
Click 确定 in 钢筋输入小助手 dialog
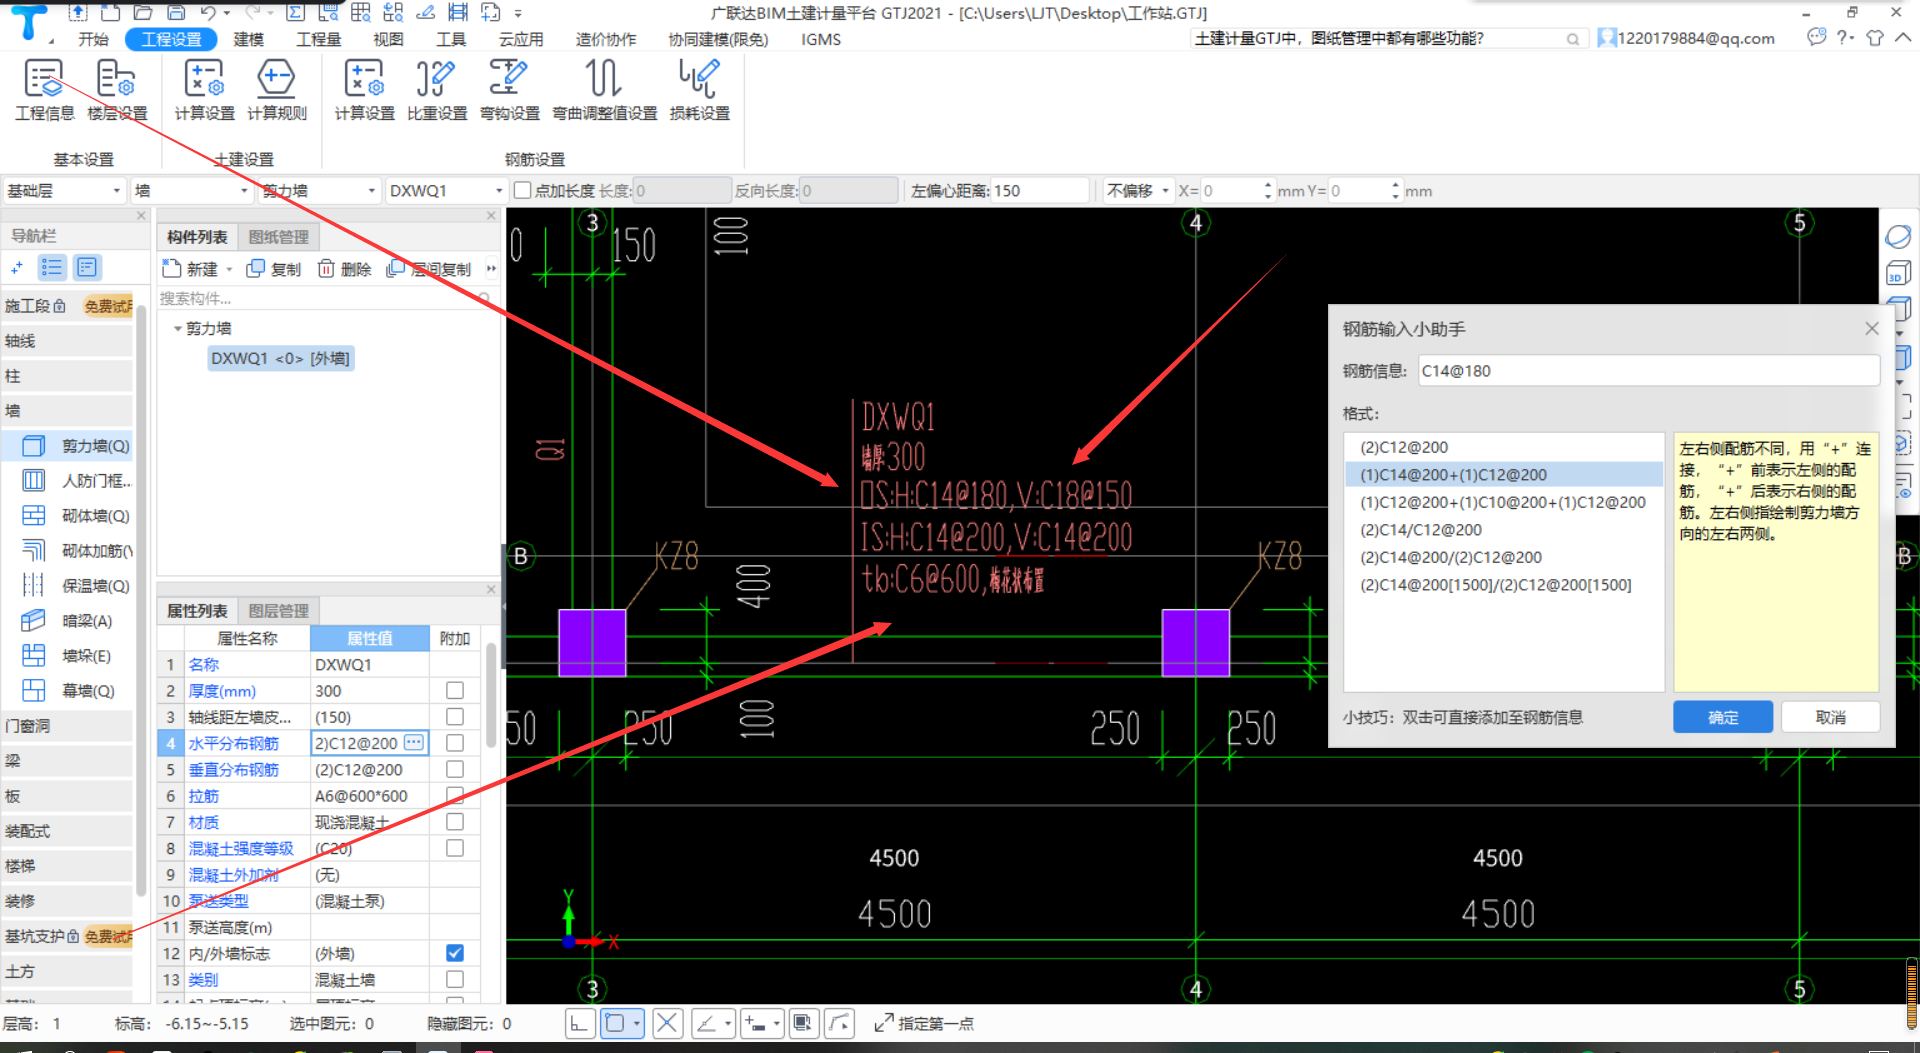pyautogui.click(x=1722, y=717)
